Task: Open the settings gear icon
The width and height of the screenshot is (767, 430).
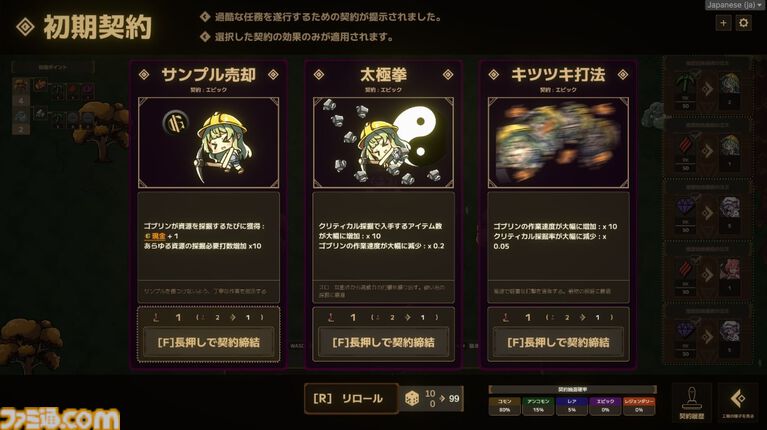Action: 744,23
